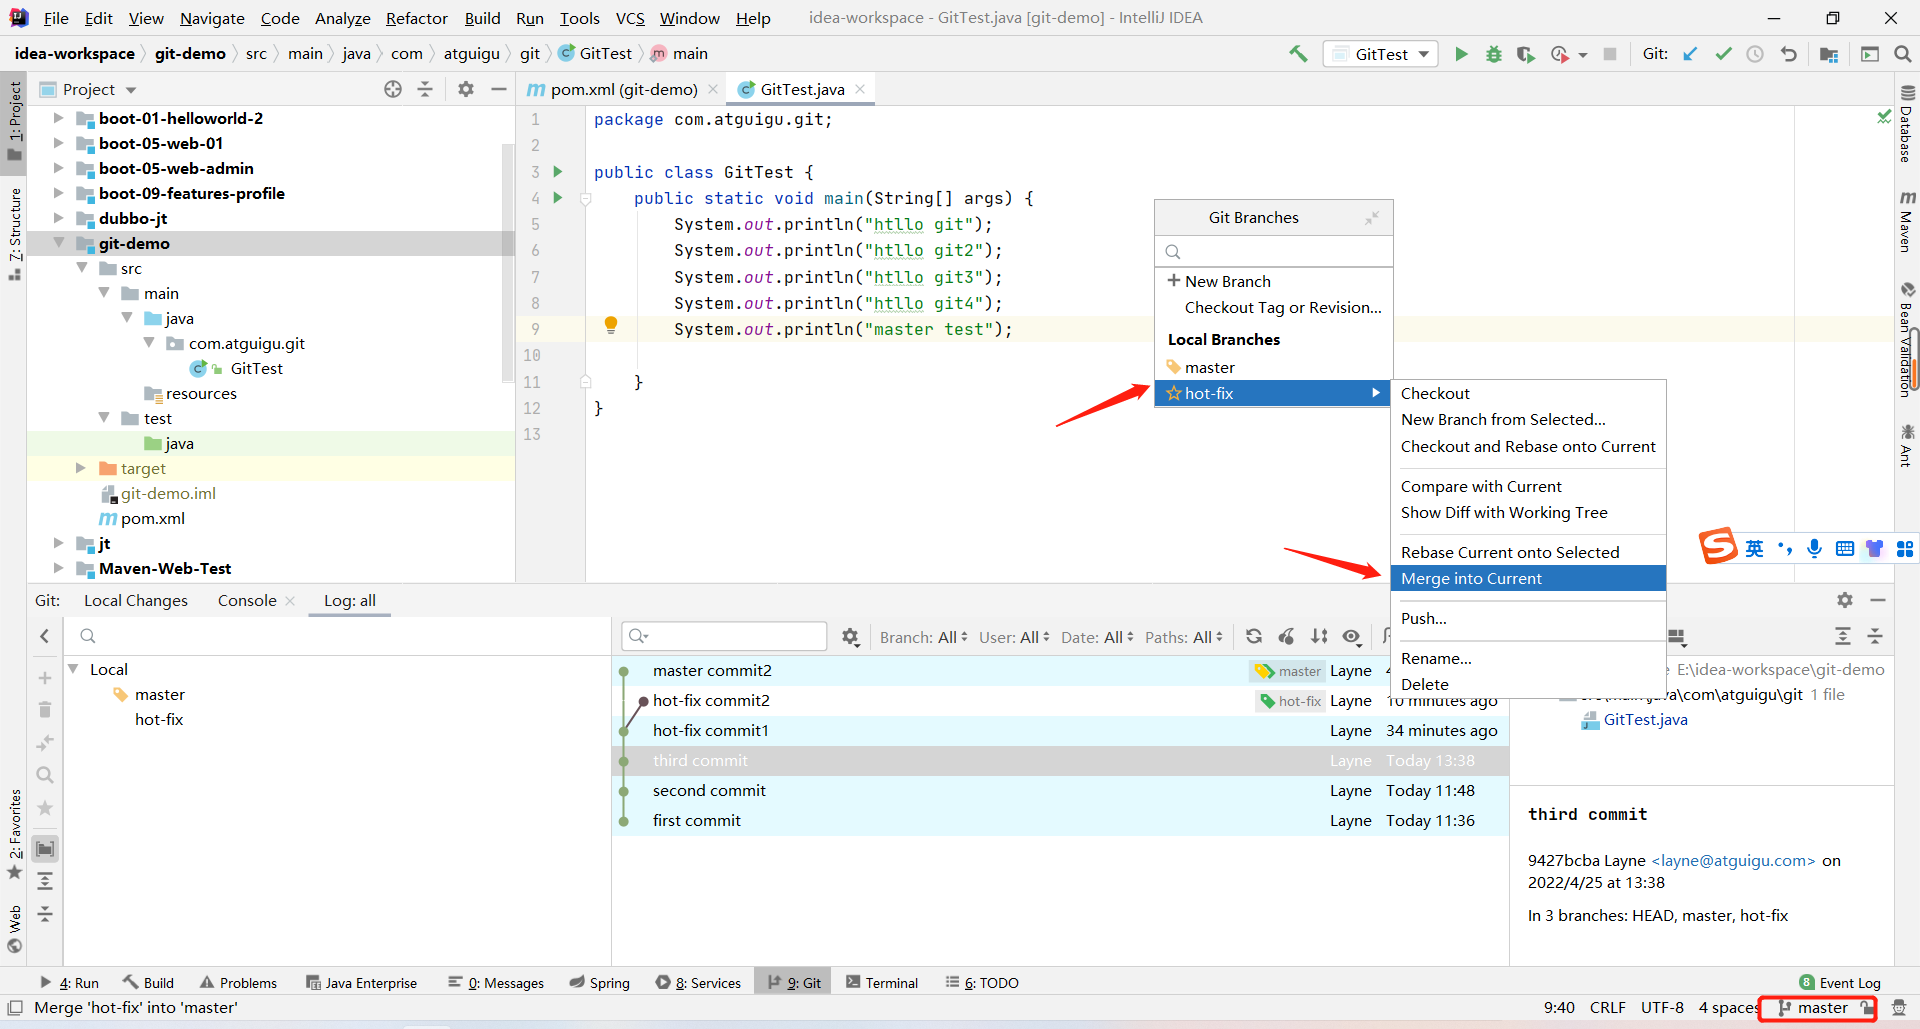Toggle hot-fix favorite star in Git Branches
This screenshot has width=1920, height=1029.
1174,393
